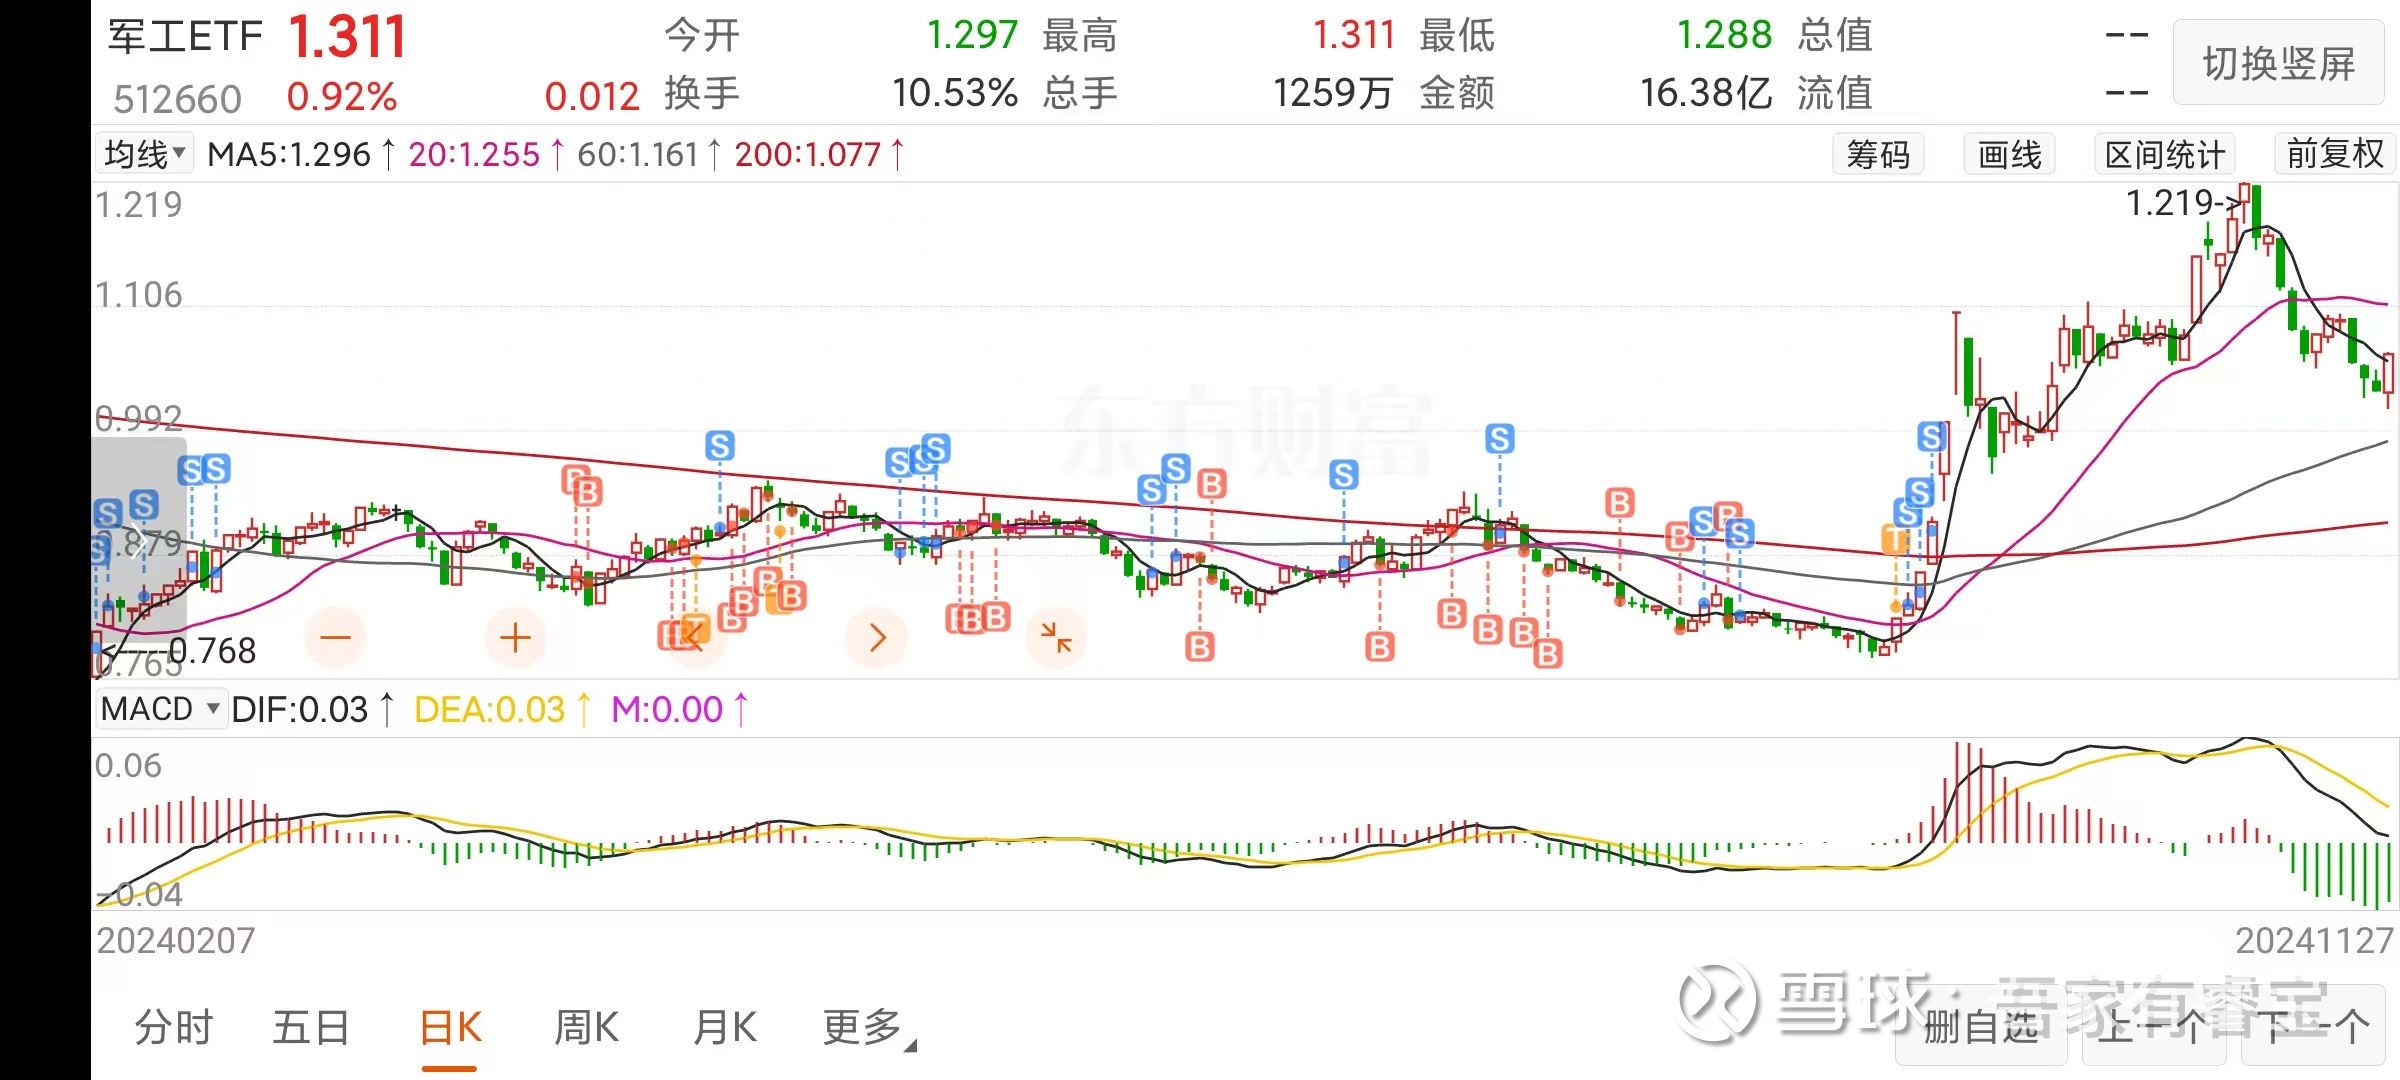Toggle the 筹码 chip distribution view
Screen dimensions: 2400x1080
tap(1878, 155)
